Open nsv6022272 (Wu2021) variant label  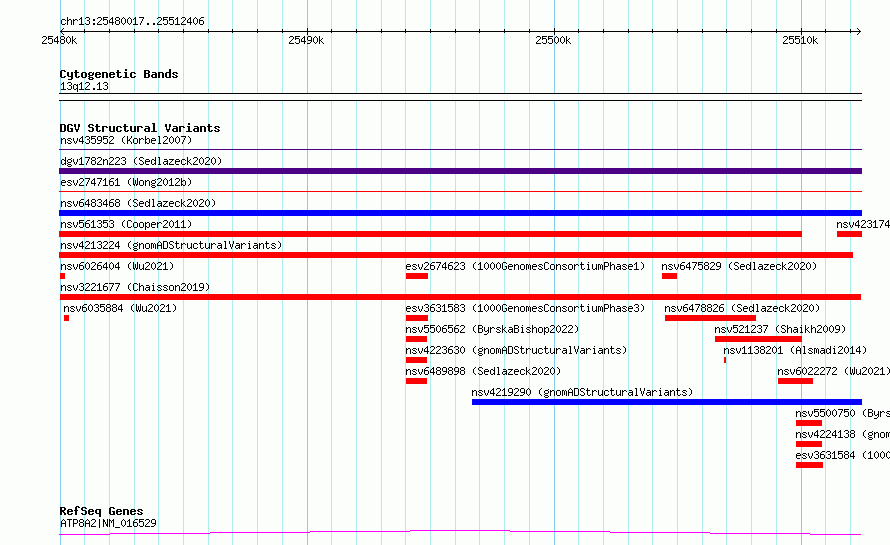point(833,371)
